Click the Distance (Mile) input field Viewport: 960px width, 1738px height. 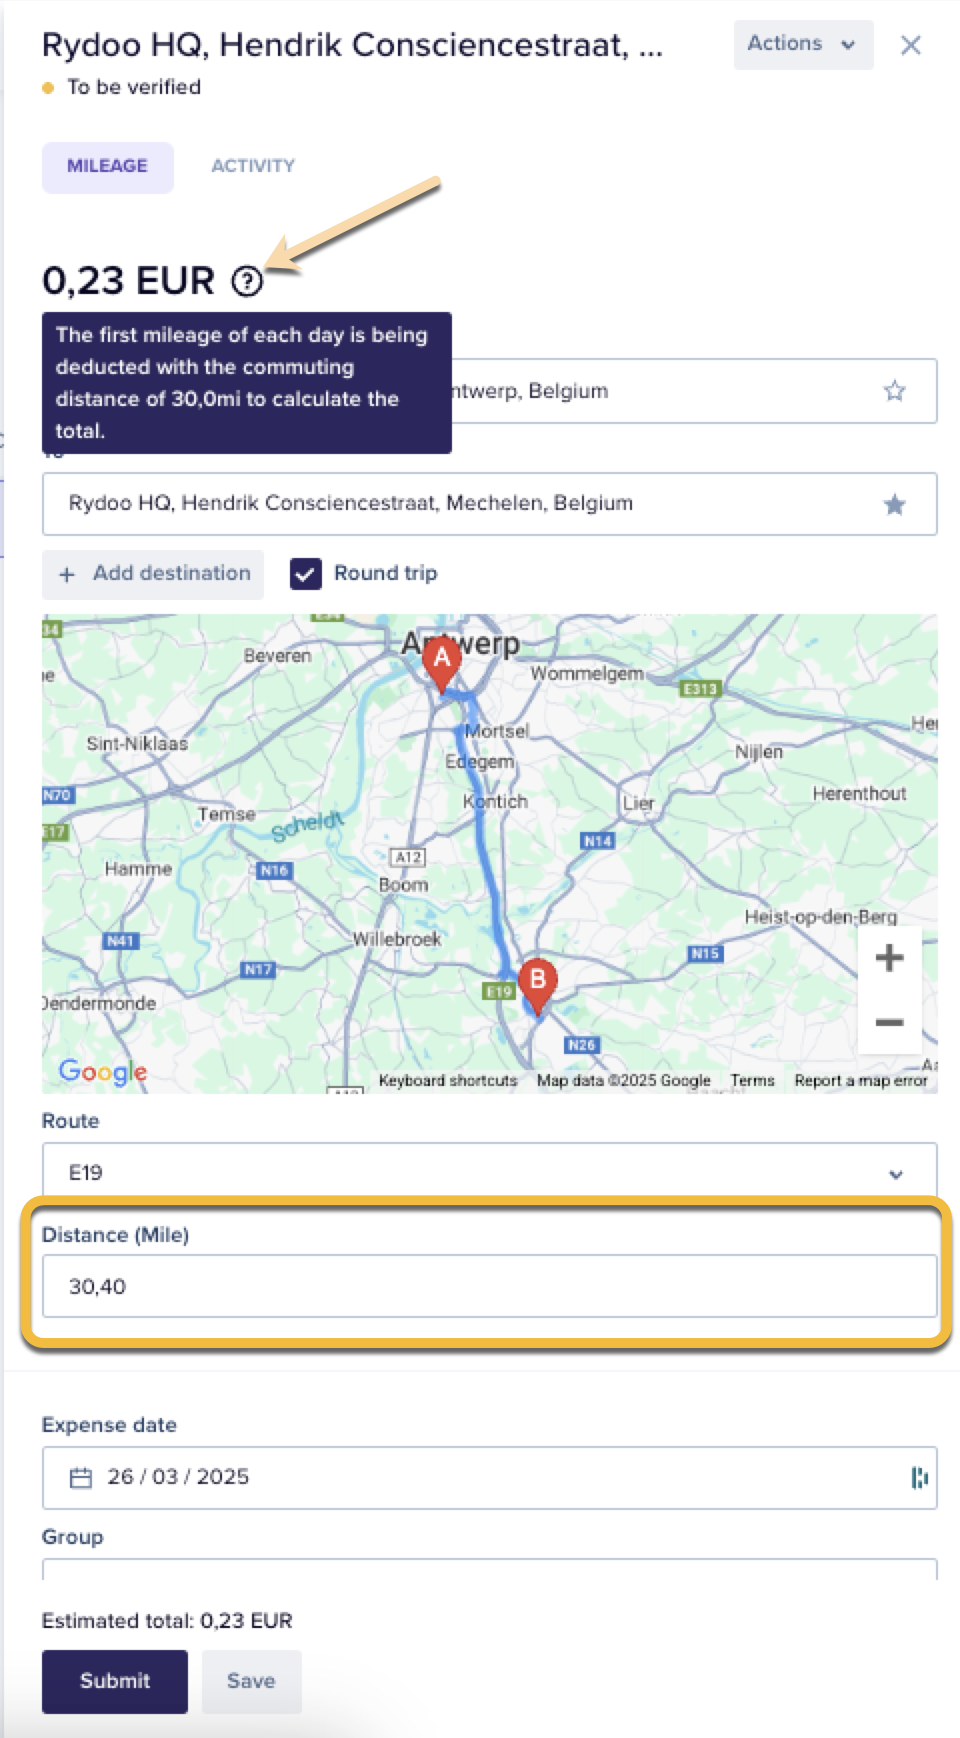pos(489,1286)
